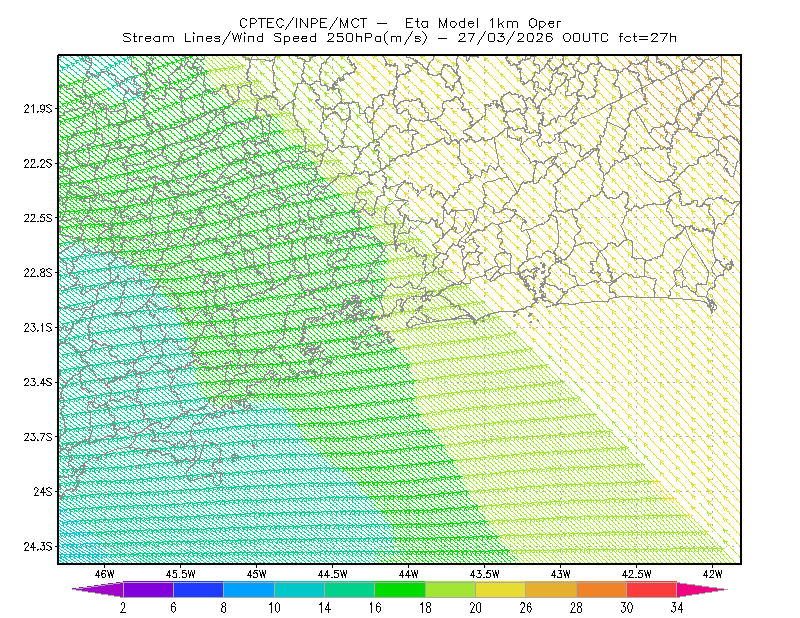Pick the teal-green swatch between 14 and 16
Screen dimensions: 800x618
click(x=349, y=589)
